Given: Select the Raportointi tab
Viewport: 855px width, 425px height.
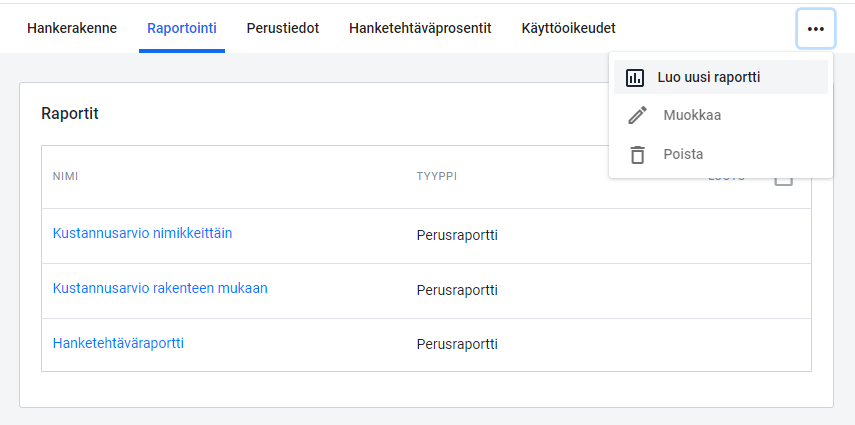Looking at the screenshot, I should [182, 28].
